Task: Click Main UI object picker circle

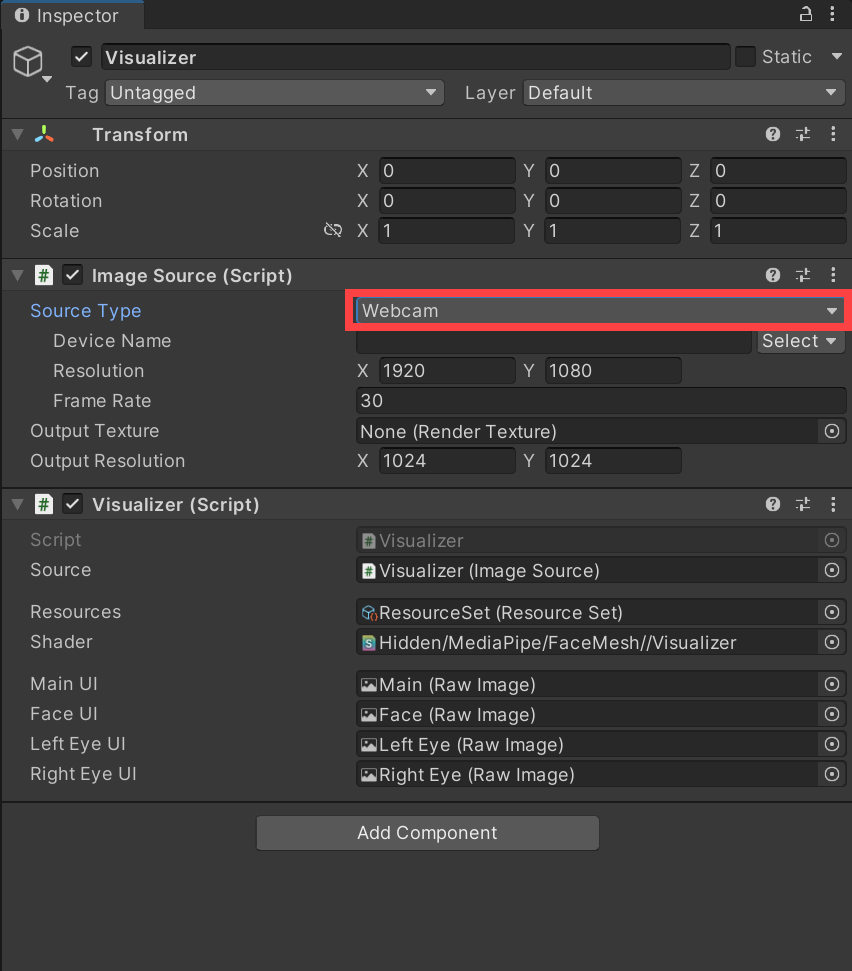Action: tap(832, 684)
